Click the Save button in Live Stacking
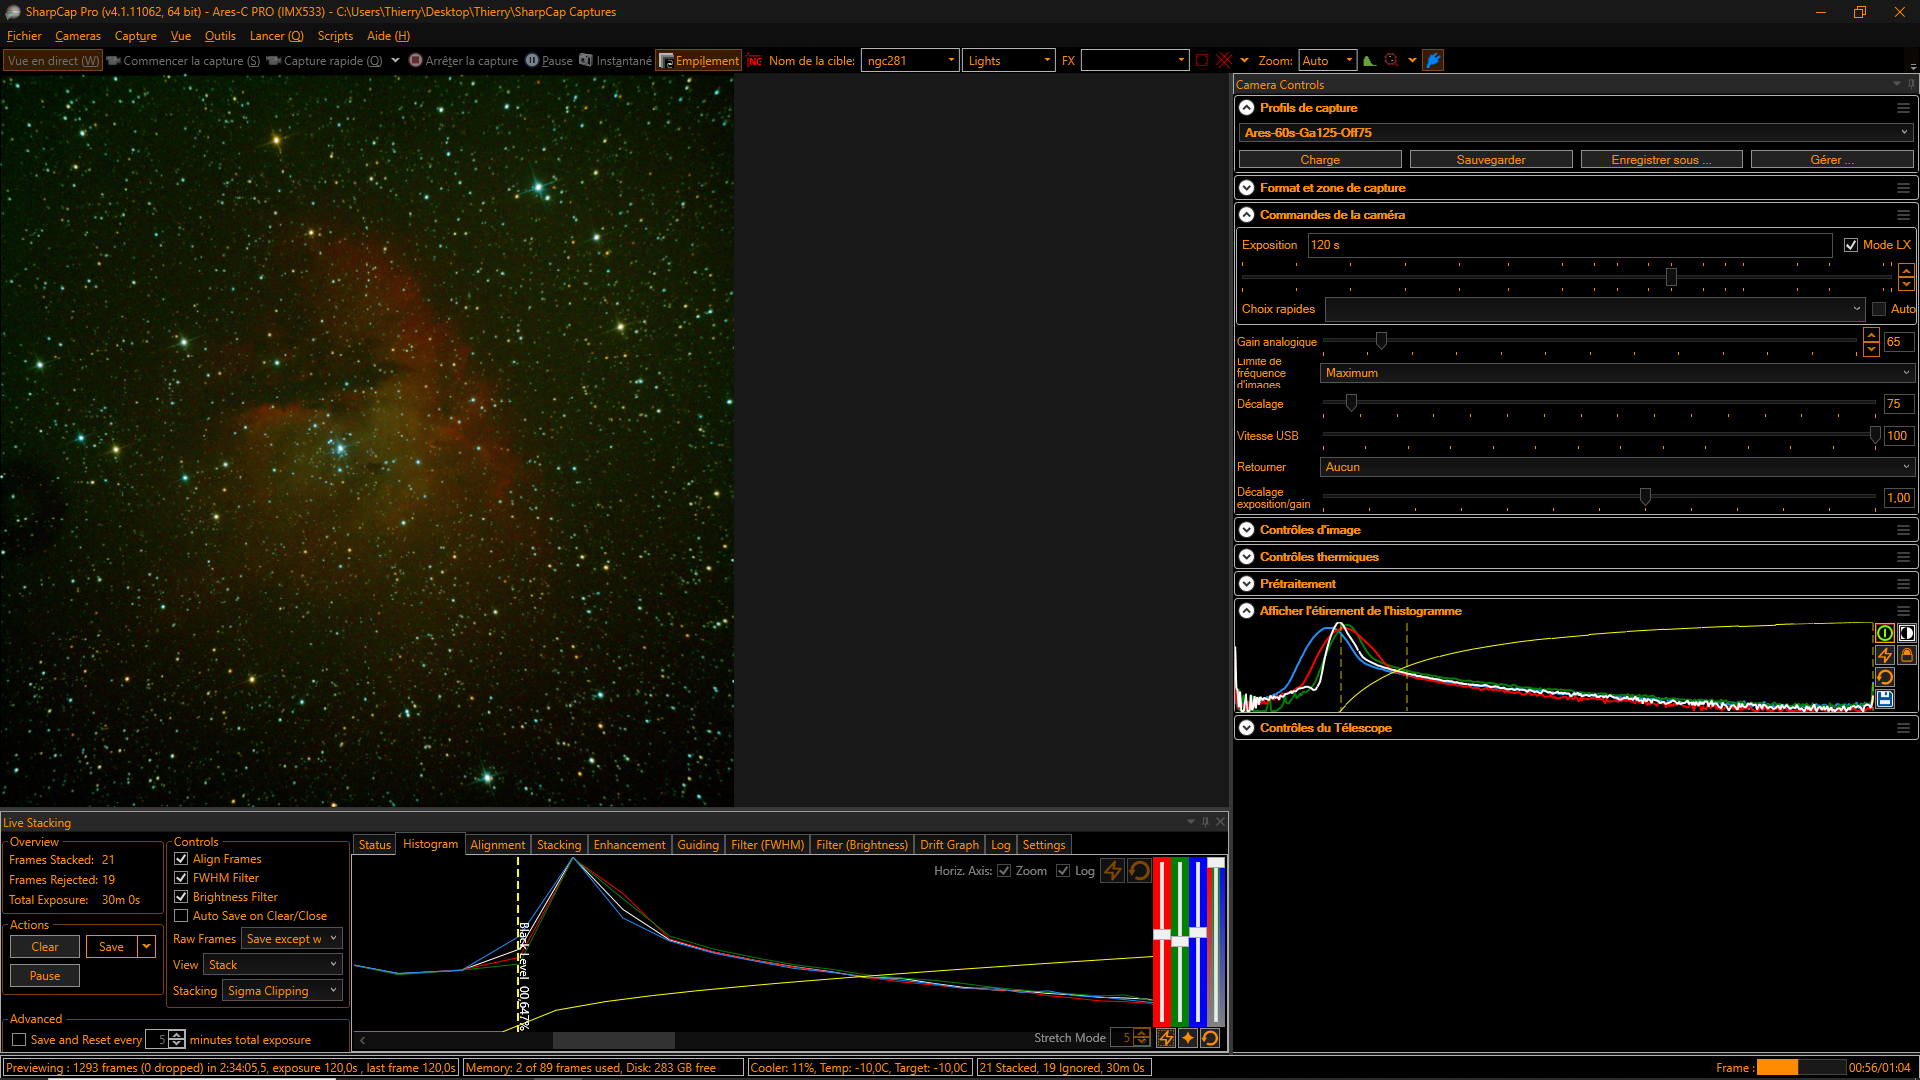 tap(112, 947)
